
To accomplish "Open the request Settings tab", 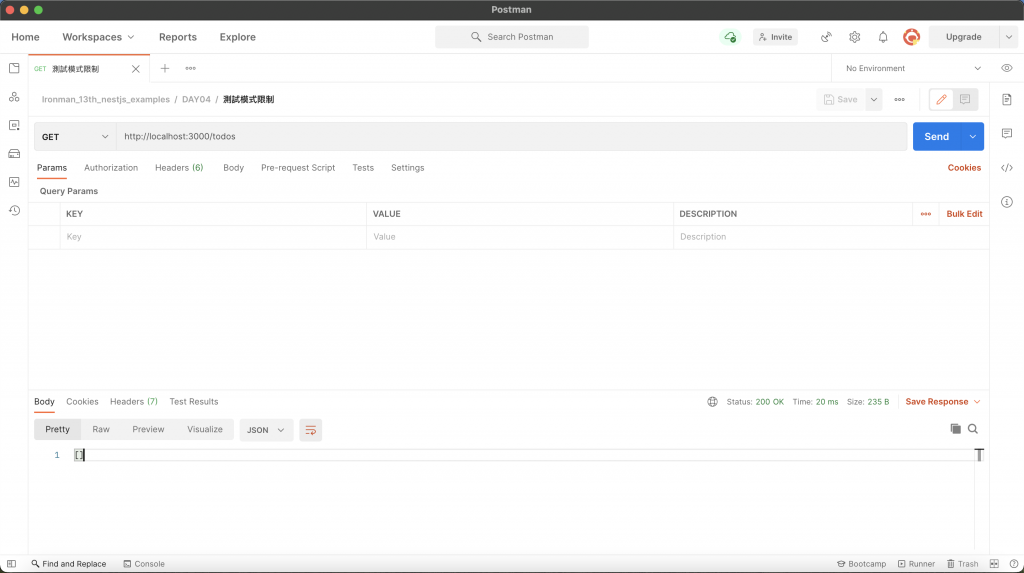I will coord(408,168).
